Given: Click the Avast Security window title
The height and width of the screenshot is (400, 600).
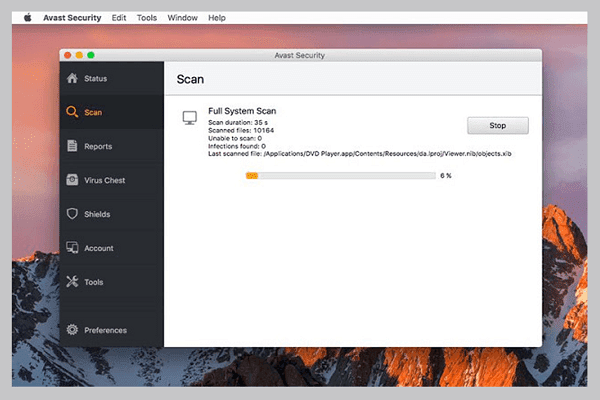Looking at the screenshot, I should point(300,55).
